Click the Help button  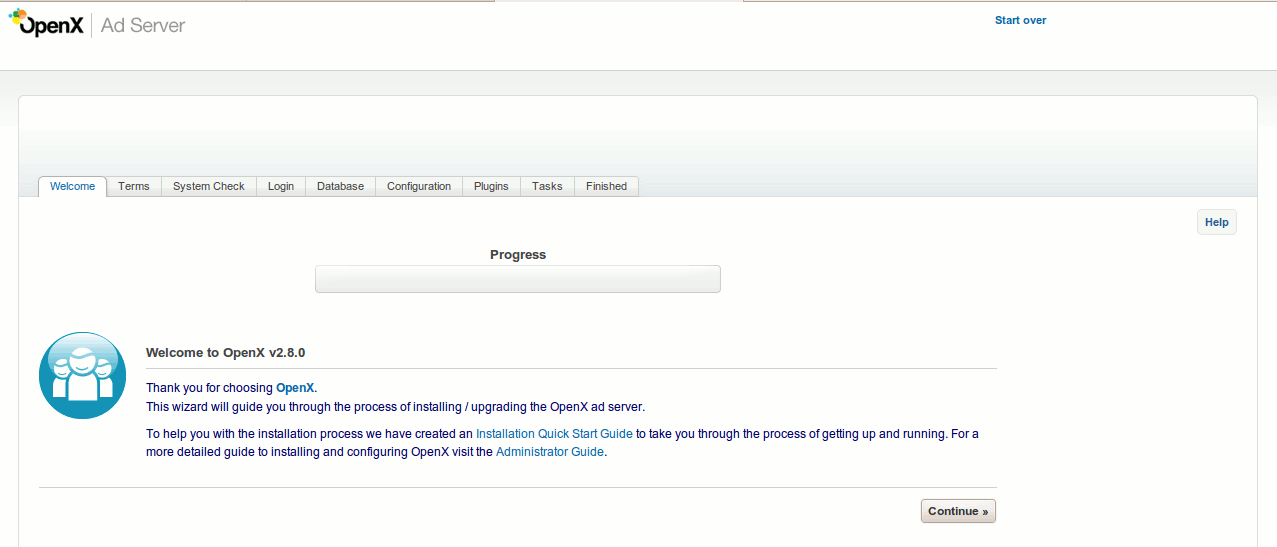(1217, 222)
